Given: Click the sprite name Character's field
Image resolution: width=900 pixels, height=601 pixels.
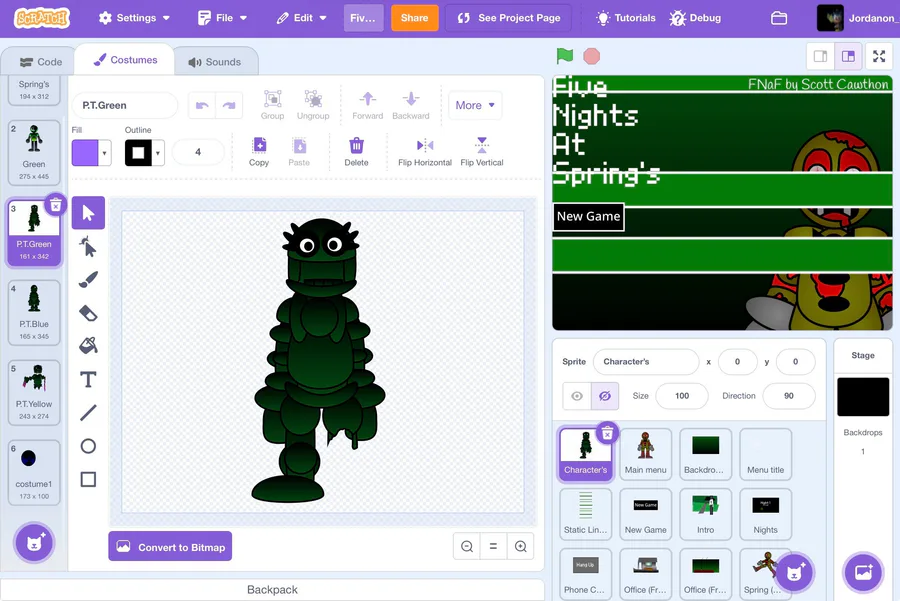Looking at the screenshot, I should click(x=646, y=362).
